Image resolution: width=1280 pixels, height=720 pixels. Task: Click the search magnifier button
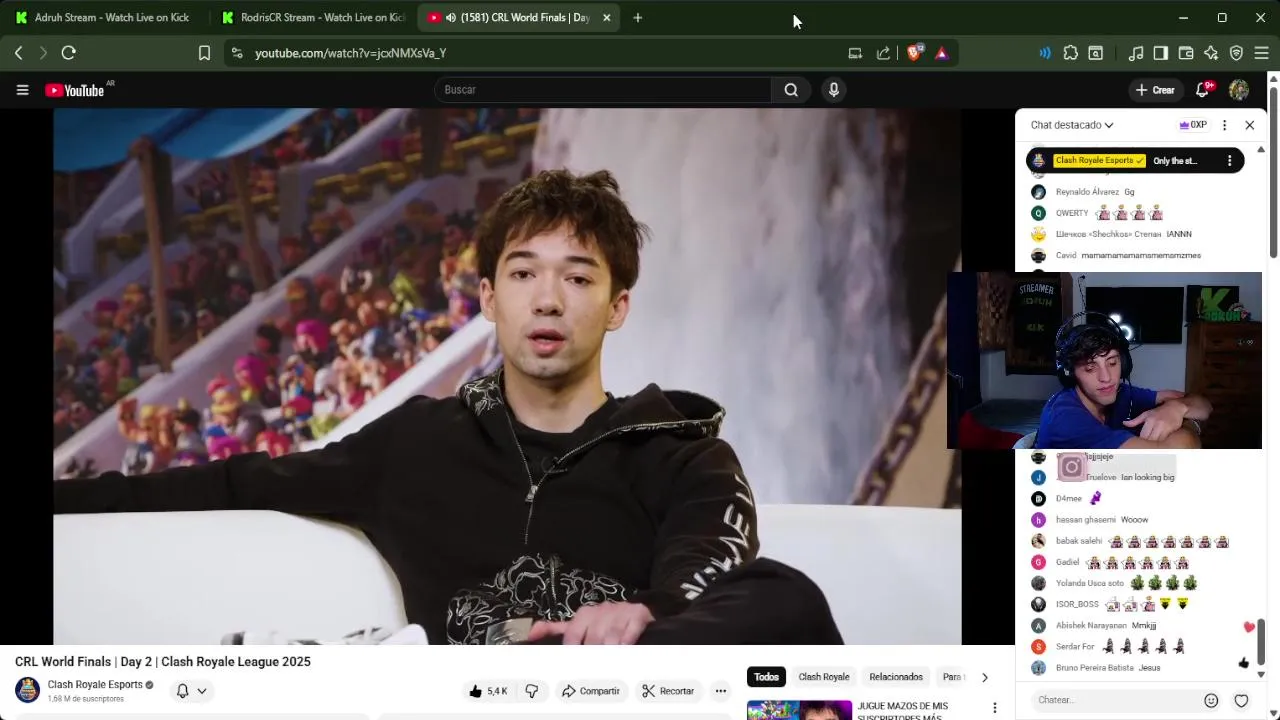[791, 90]
